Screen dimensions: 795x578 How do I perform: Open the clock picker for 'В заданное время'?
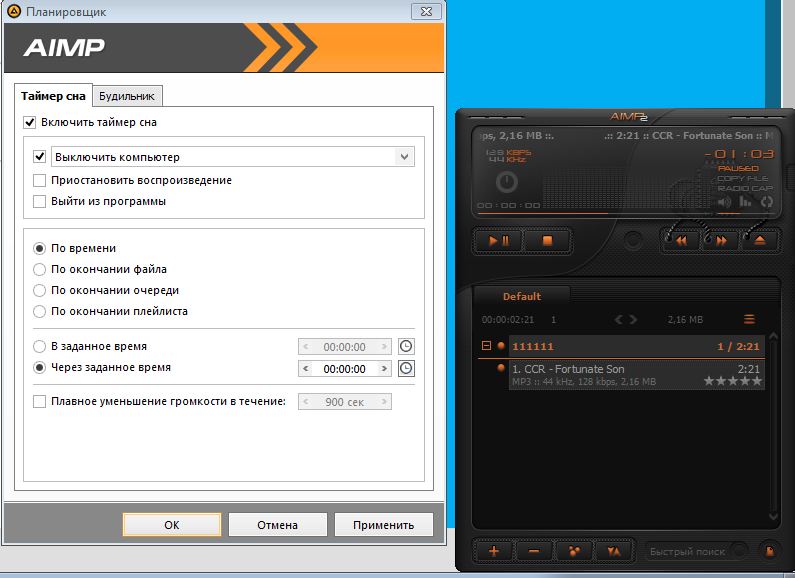point(406,346)
